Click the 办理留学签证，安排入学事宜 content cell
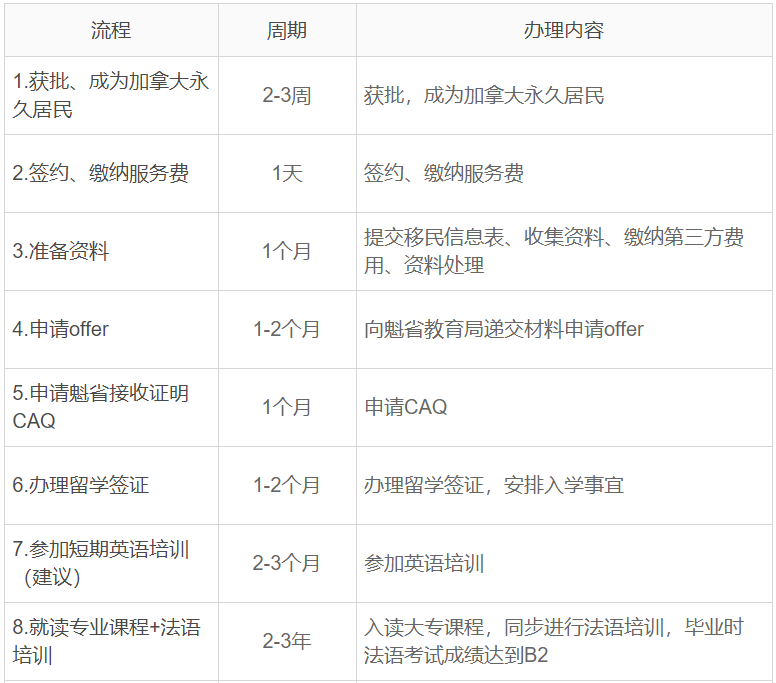This screenshot has height=683, width=776. (x=494, y=485)
